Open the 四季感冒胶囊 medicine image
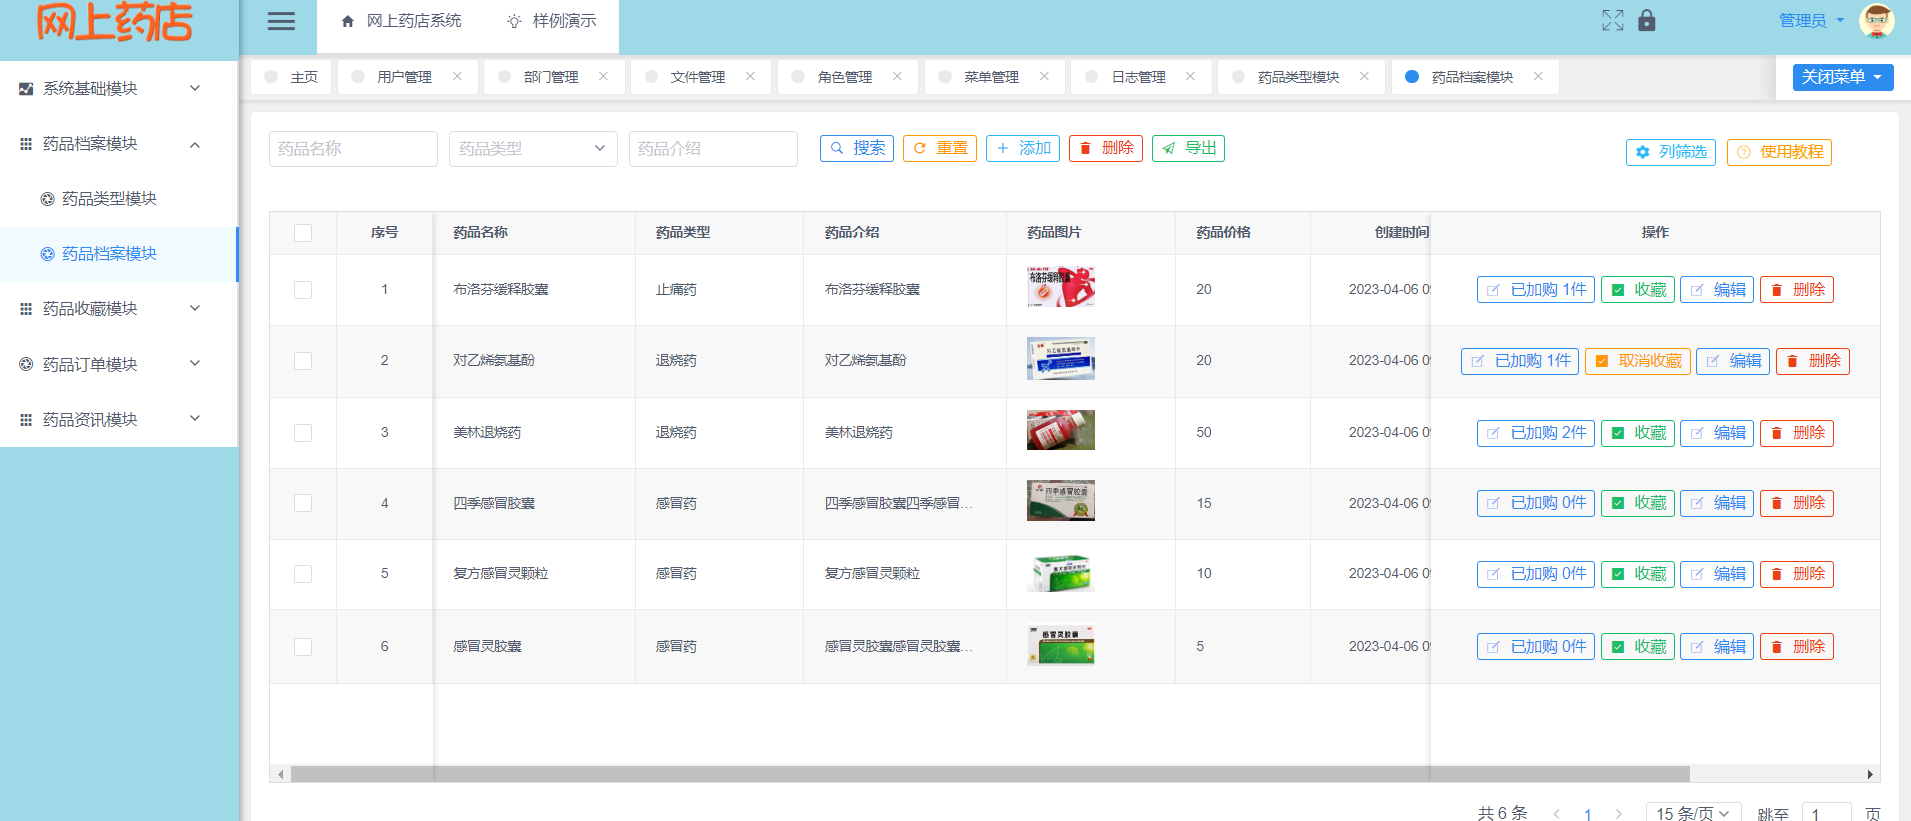The width and height of the screenshot is (1911, 821). (x=1061, y=500)
